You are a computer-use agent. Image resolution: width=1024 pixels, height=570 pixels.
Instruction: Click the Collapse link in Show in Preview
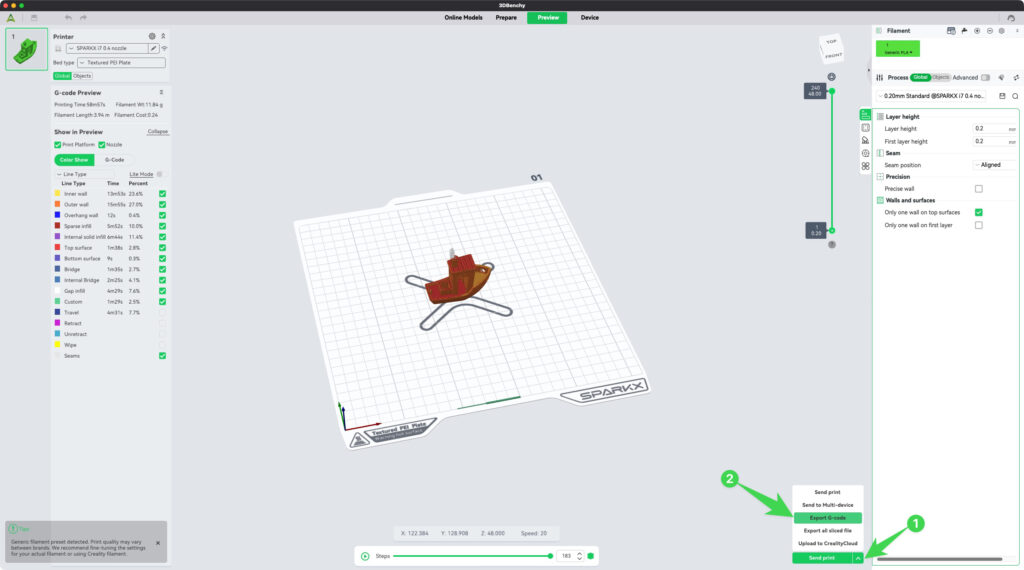click(x=157, y=132)
